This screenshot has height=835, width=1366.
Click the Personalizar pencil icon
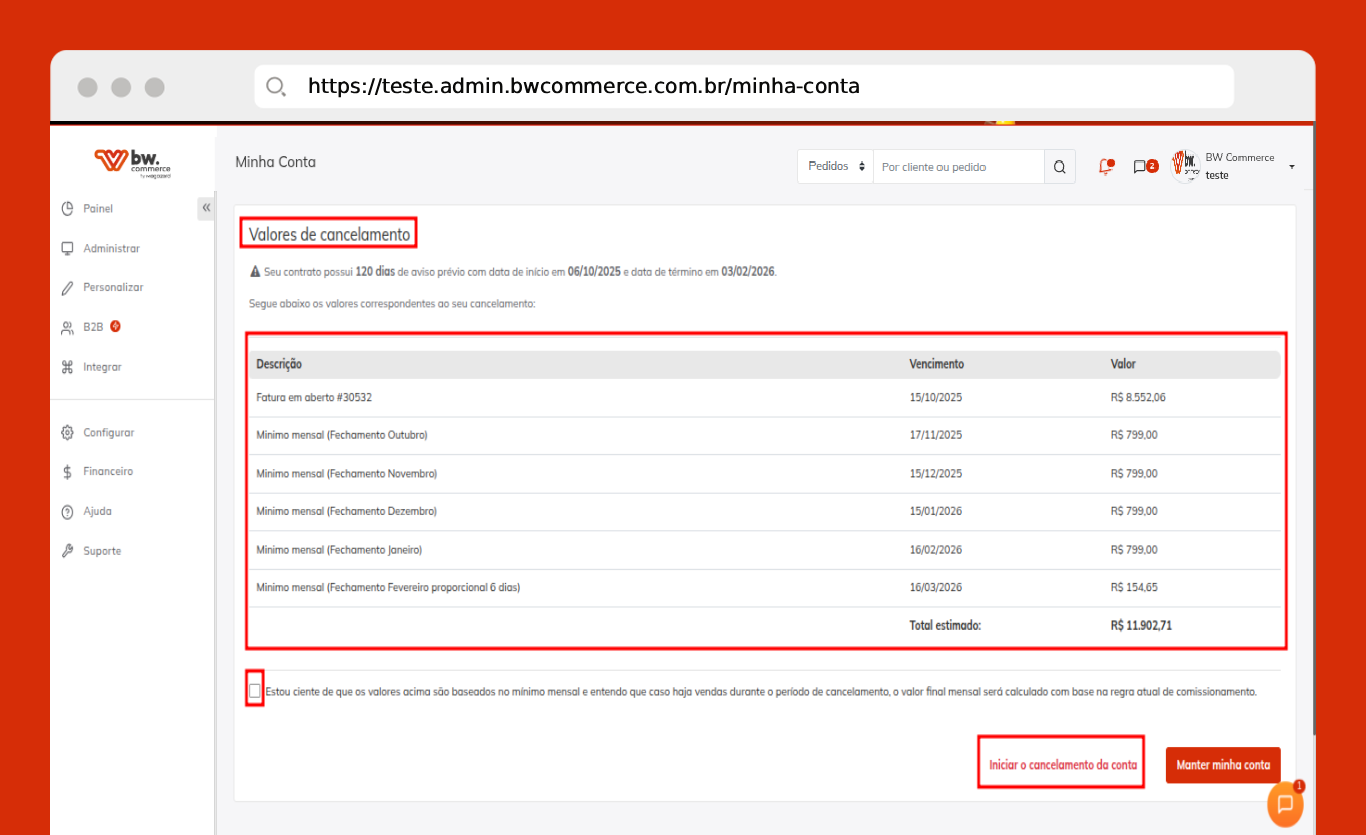68,288
